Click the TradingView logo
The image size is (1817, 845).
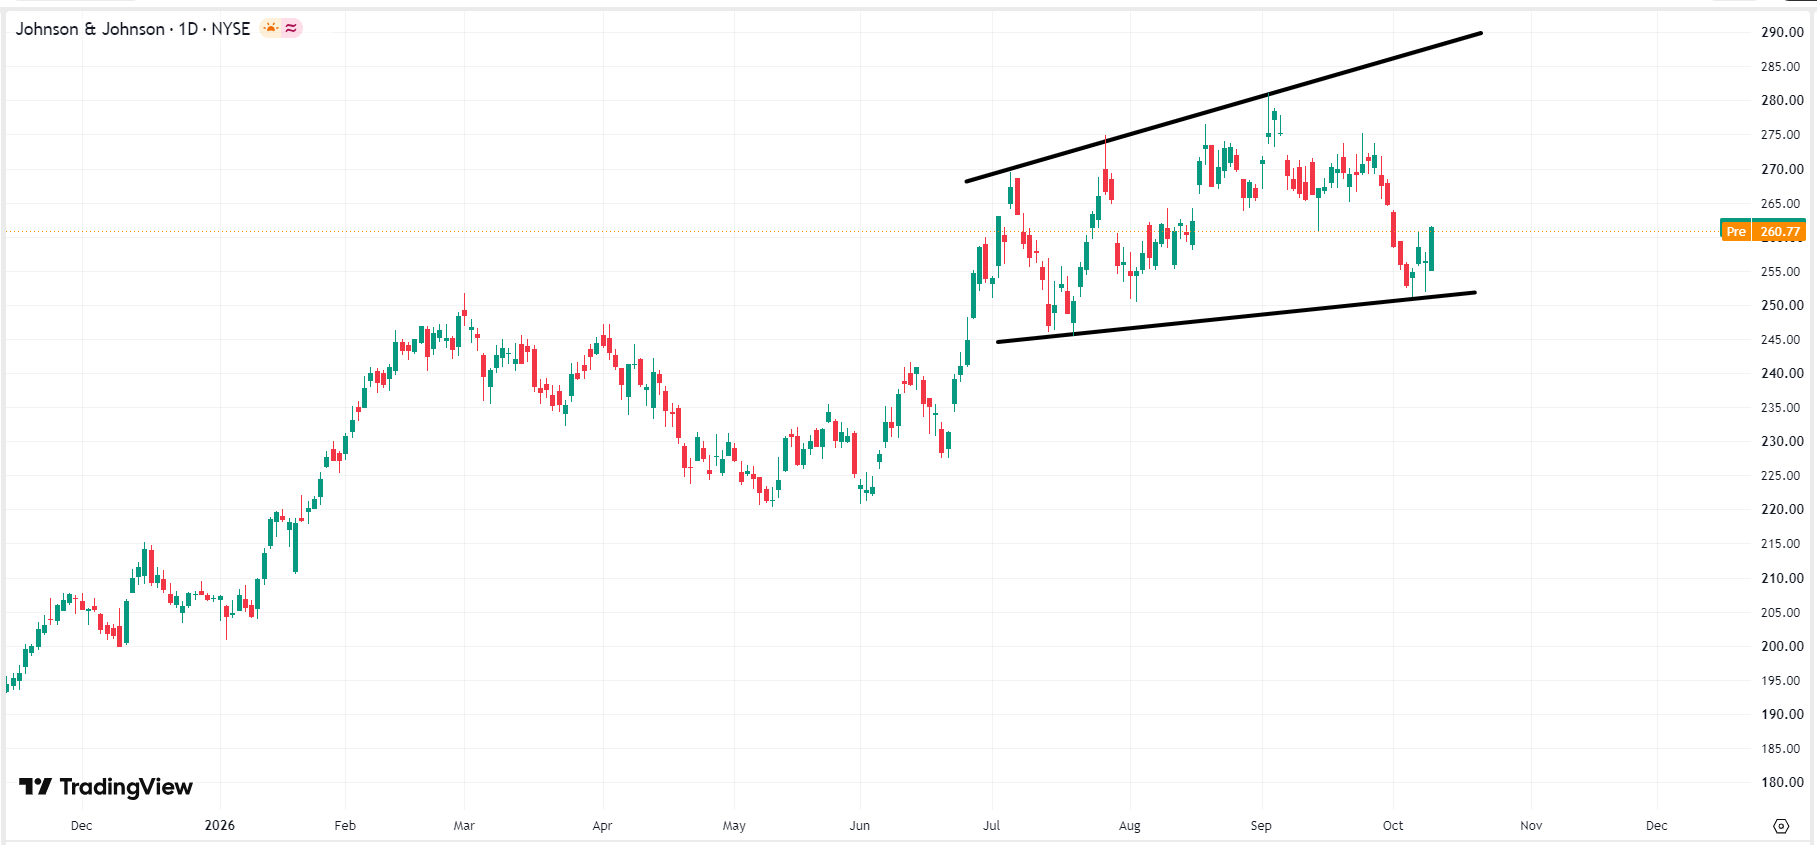point(106,787)
